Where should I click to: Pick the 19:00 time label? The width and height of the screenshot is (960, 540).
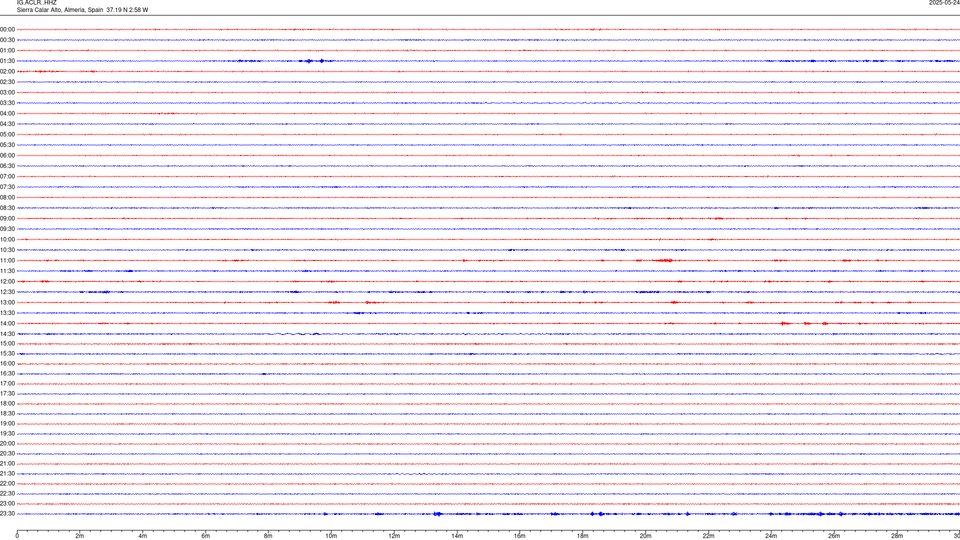tap(7, 424)
